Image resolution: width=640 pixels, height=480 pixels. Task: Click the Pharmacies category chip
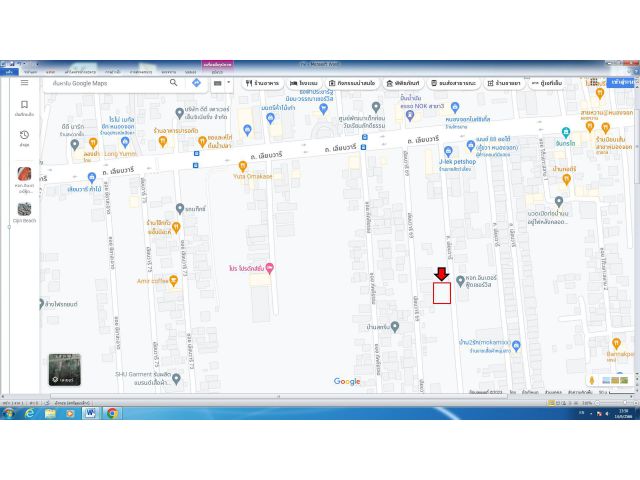click(x=504, y=83)
